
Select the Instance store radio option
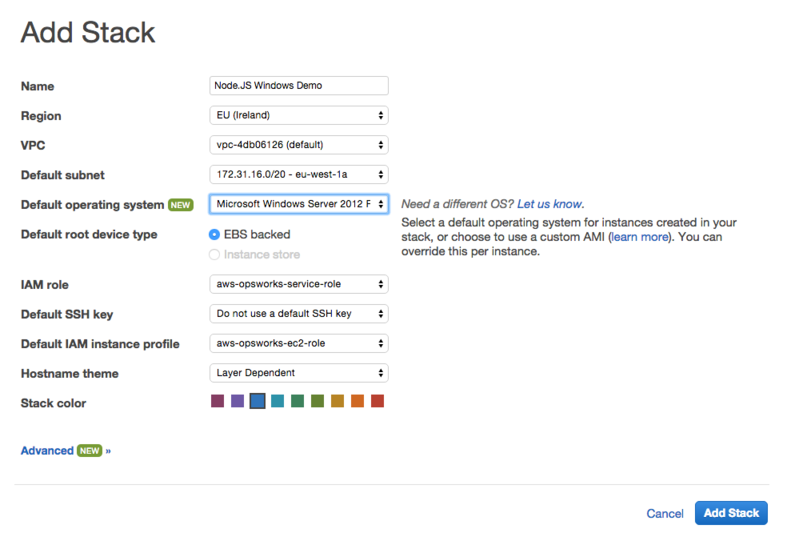(x=214, y=254)
